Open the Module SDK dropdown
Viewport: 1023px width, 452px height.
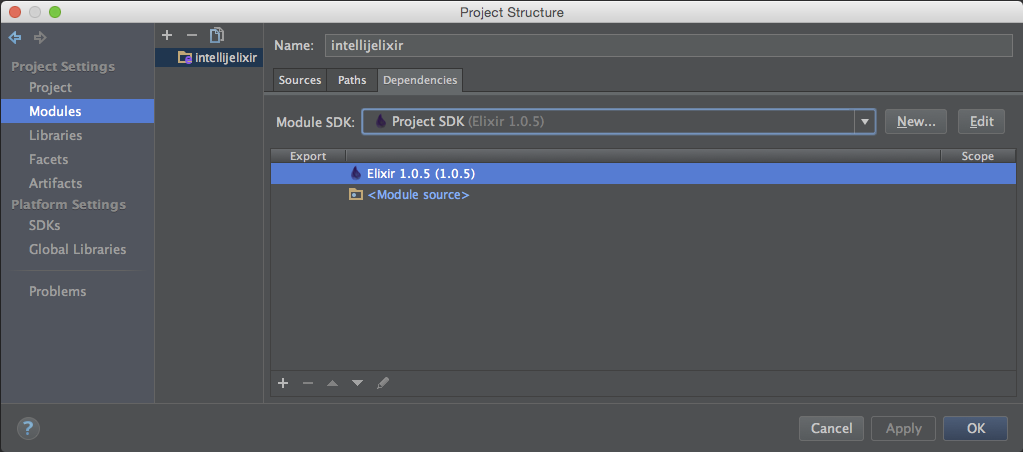(x=864, y=121)
